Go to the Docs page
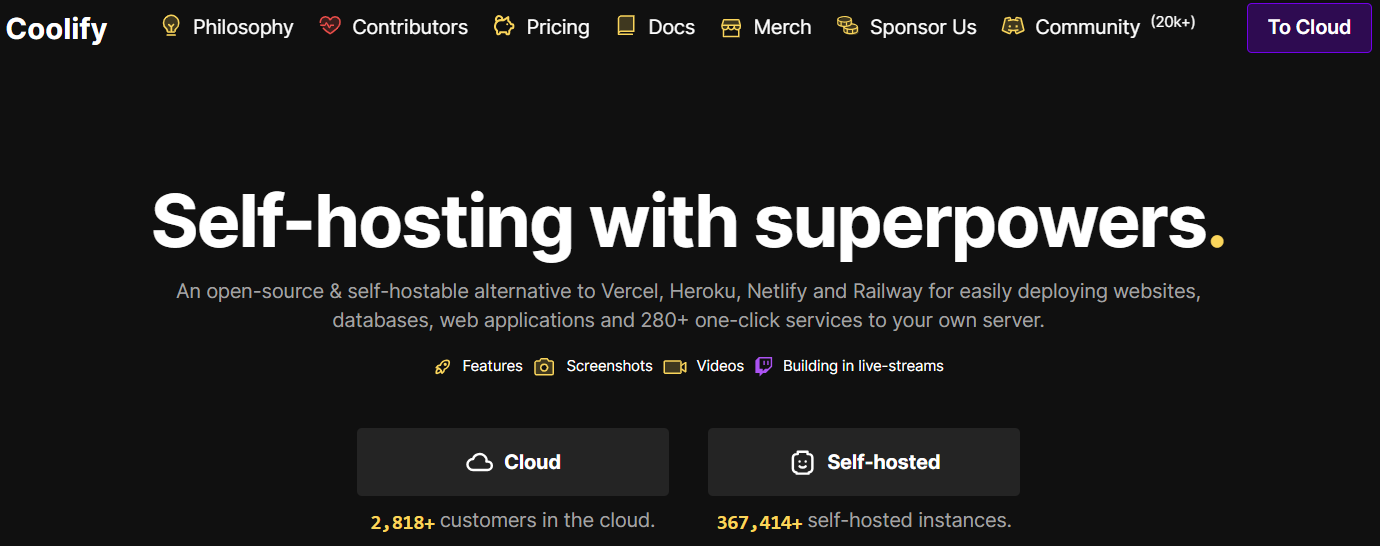 pos(671,27)
